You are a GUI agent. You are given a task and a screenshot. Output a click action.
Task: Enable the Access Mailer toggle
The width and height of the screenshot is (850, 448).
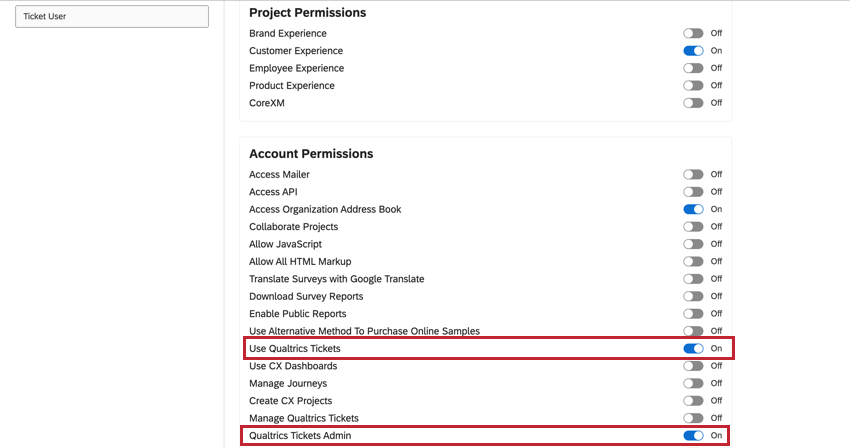tap(693, 174)
